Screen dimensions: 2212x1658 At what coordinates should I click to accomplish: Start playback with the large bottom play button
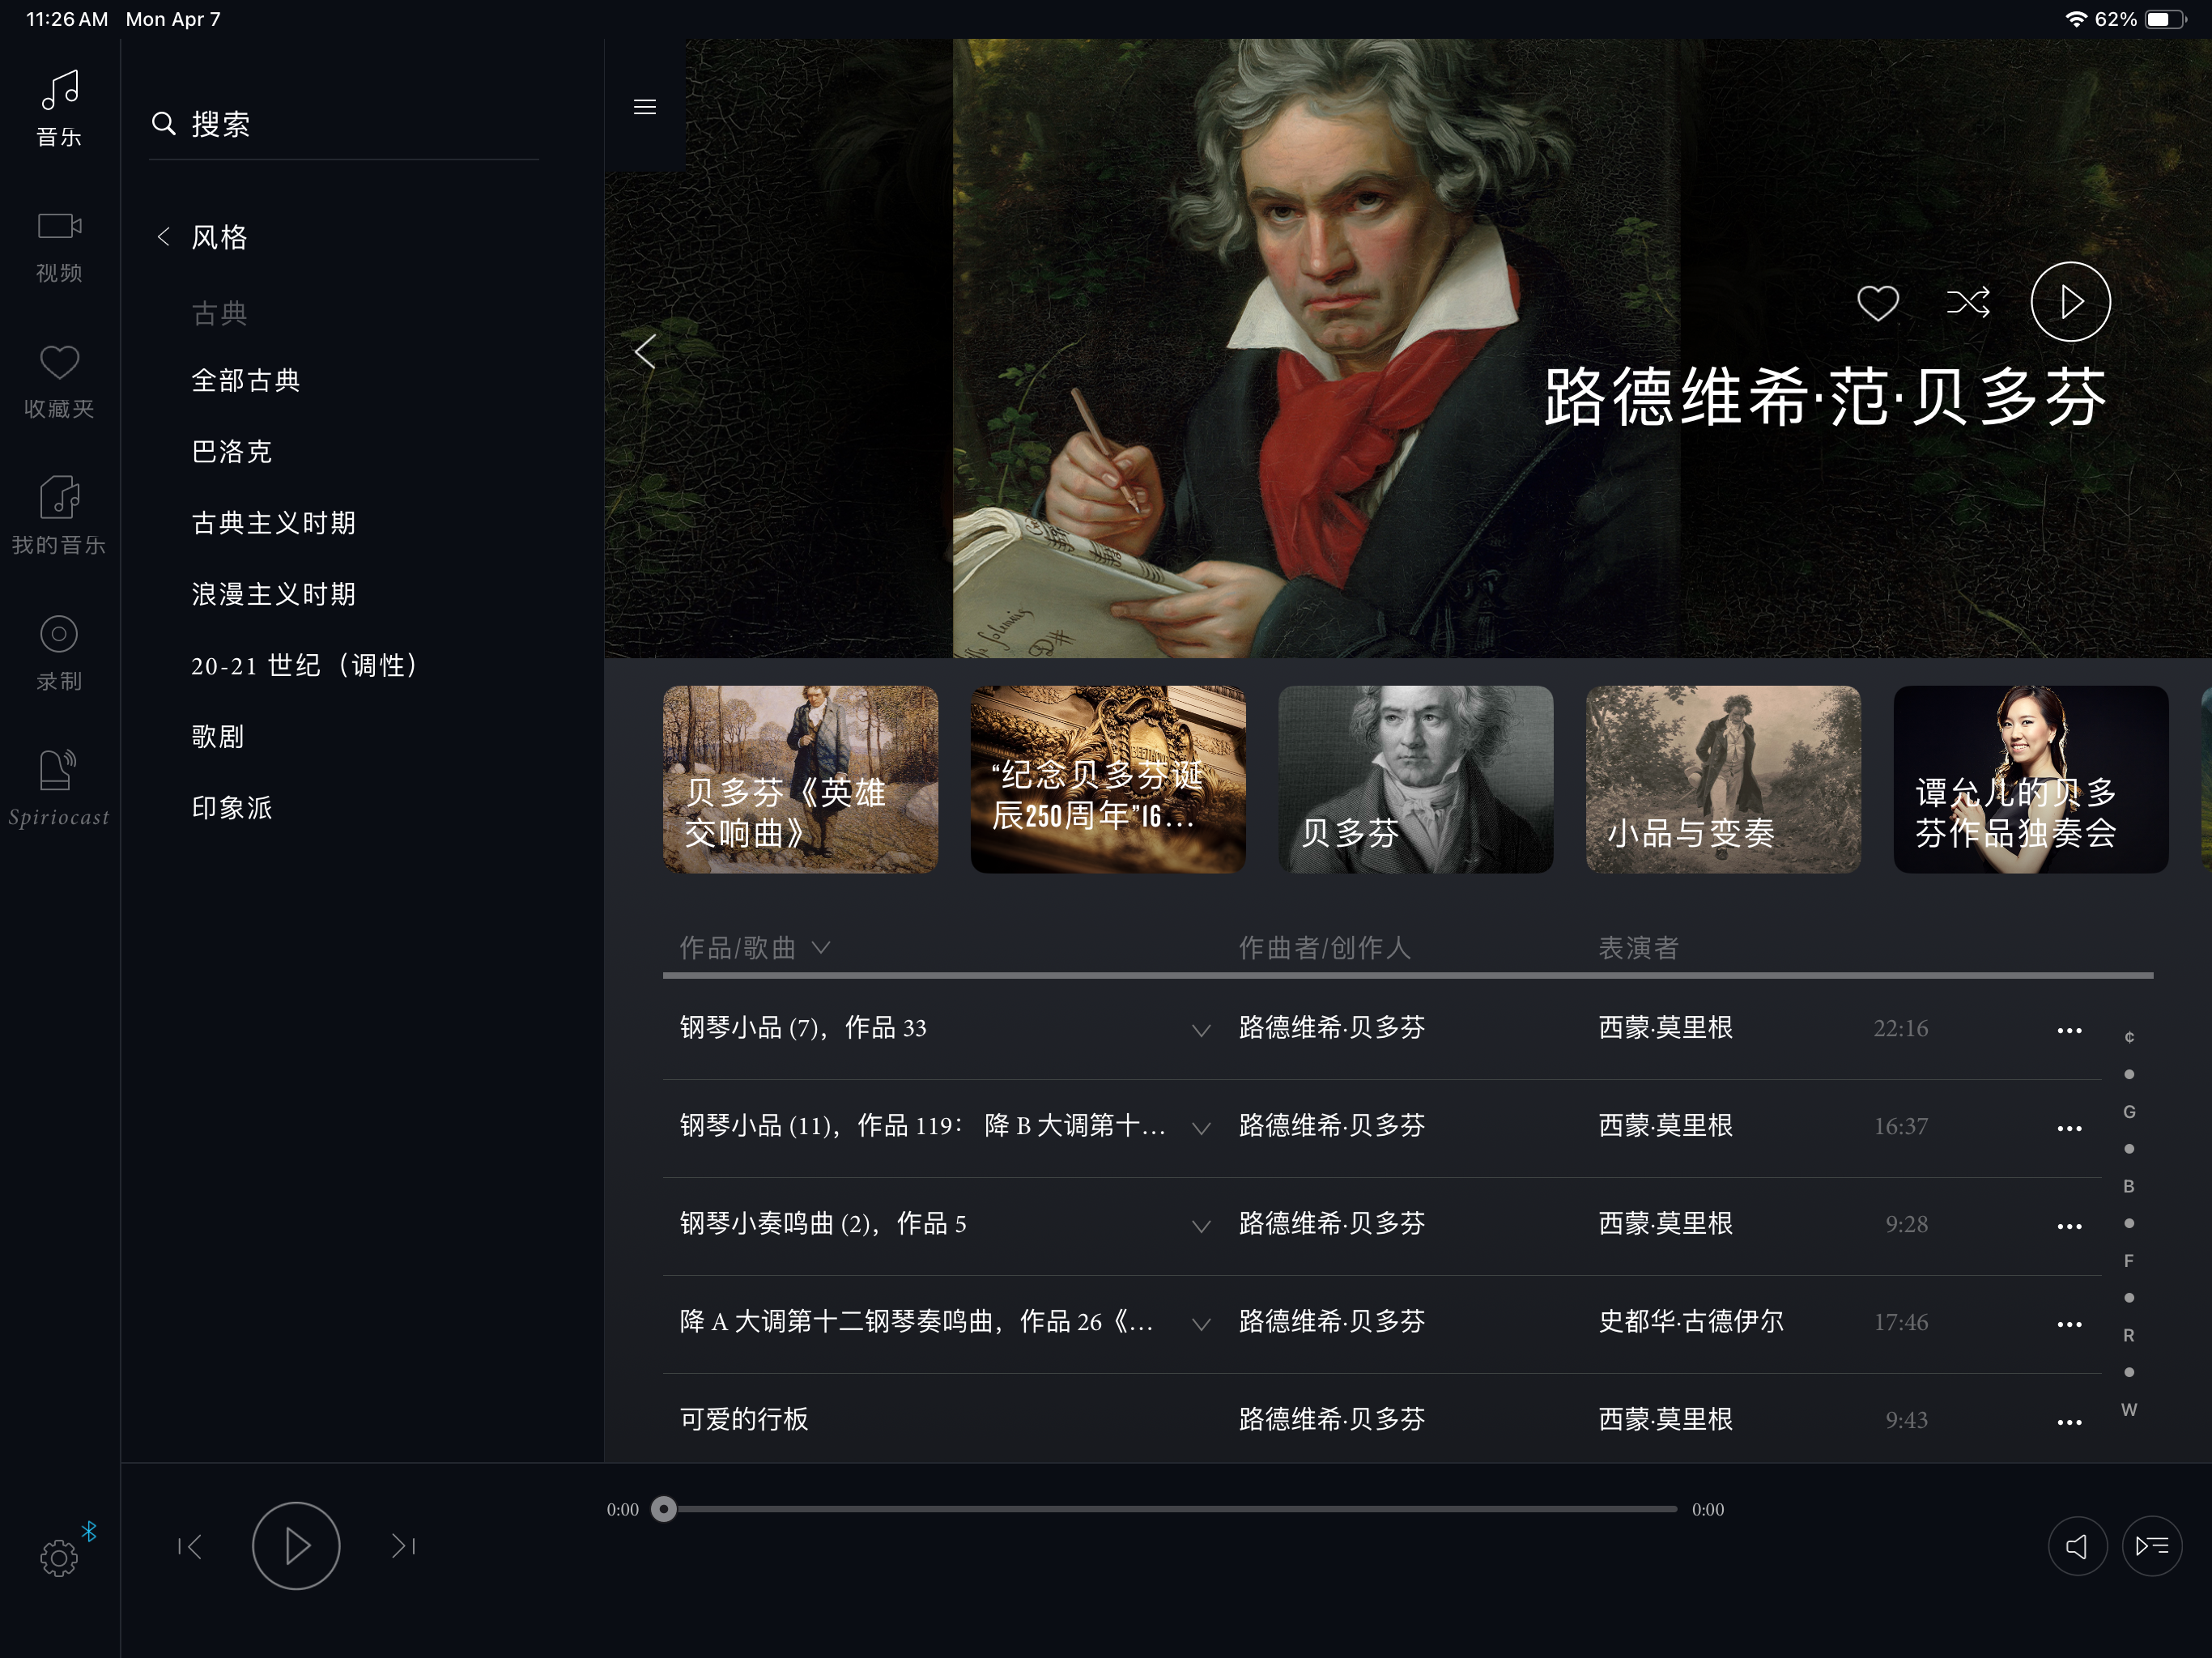tap(296, 1546)
